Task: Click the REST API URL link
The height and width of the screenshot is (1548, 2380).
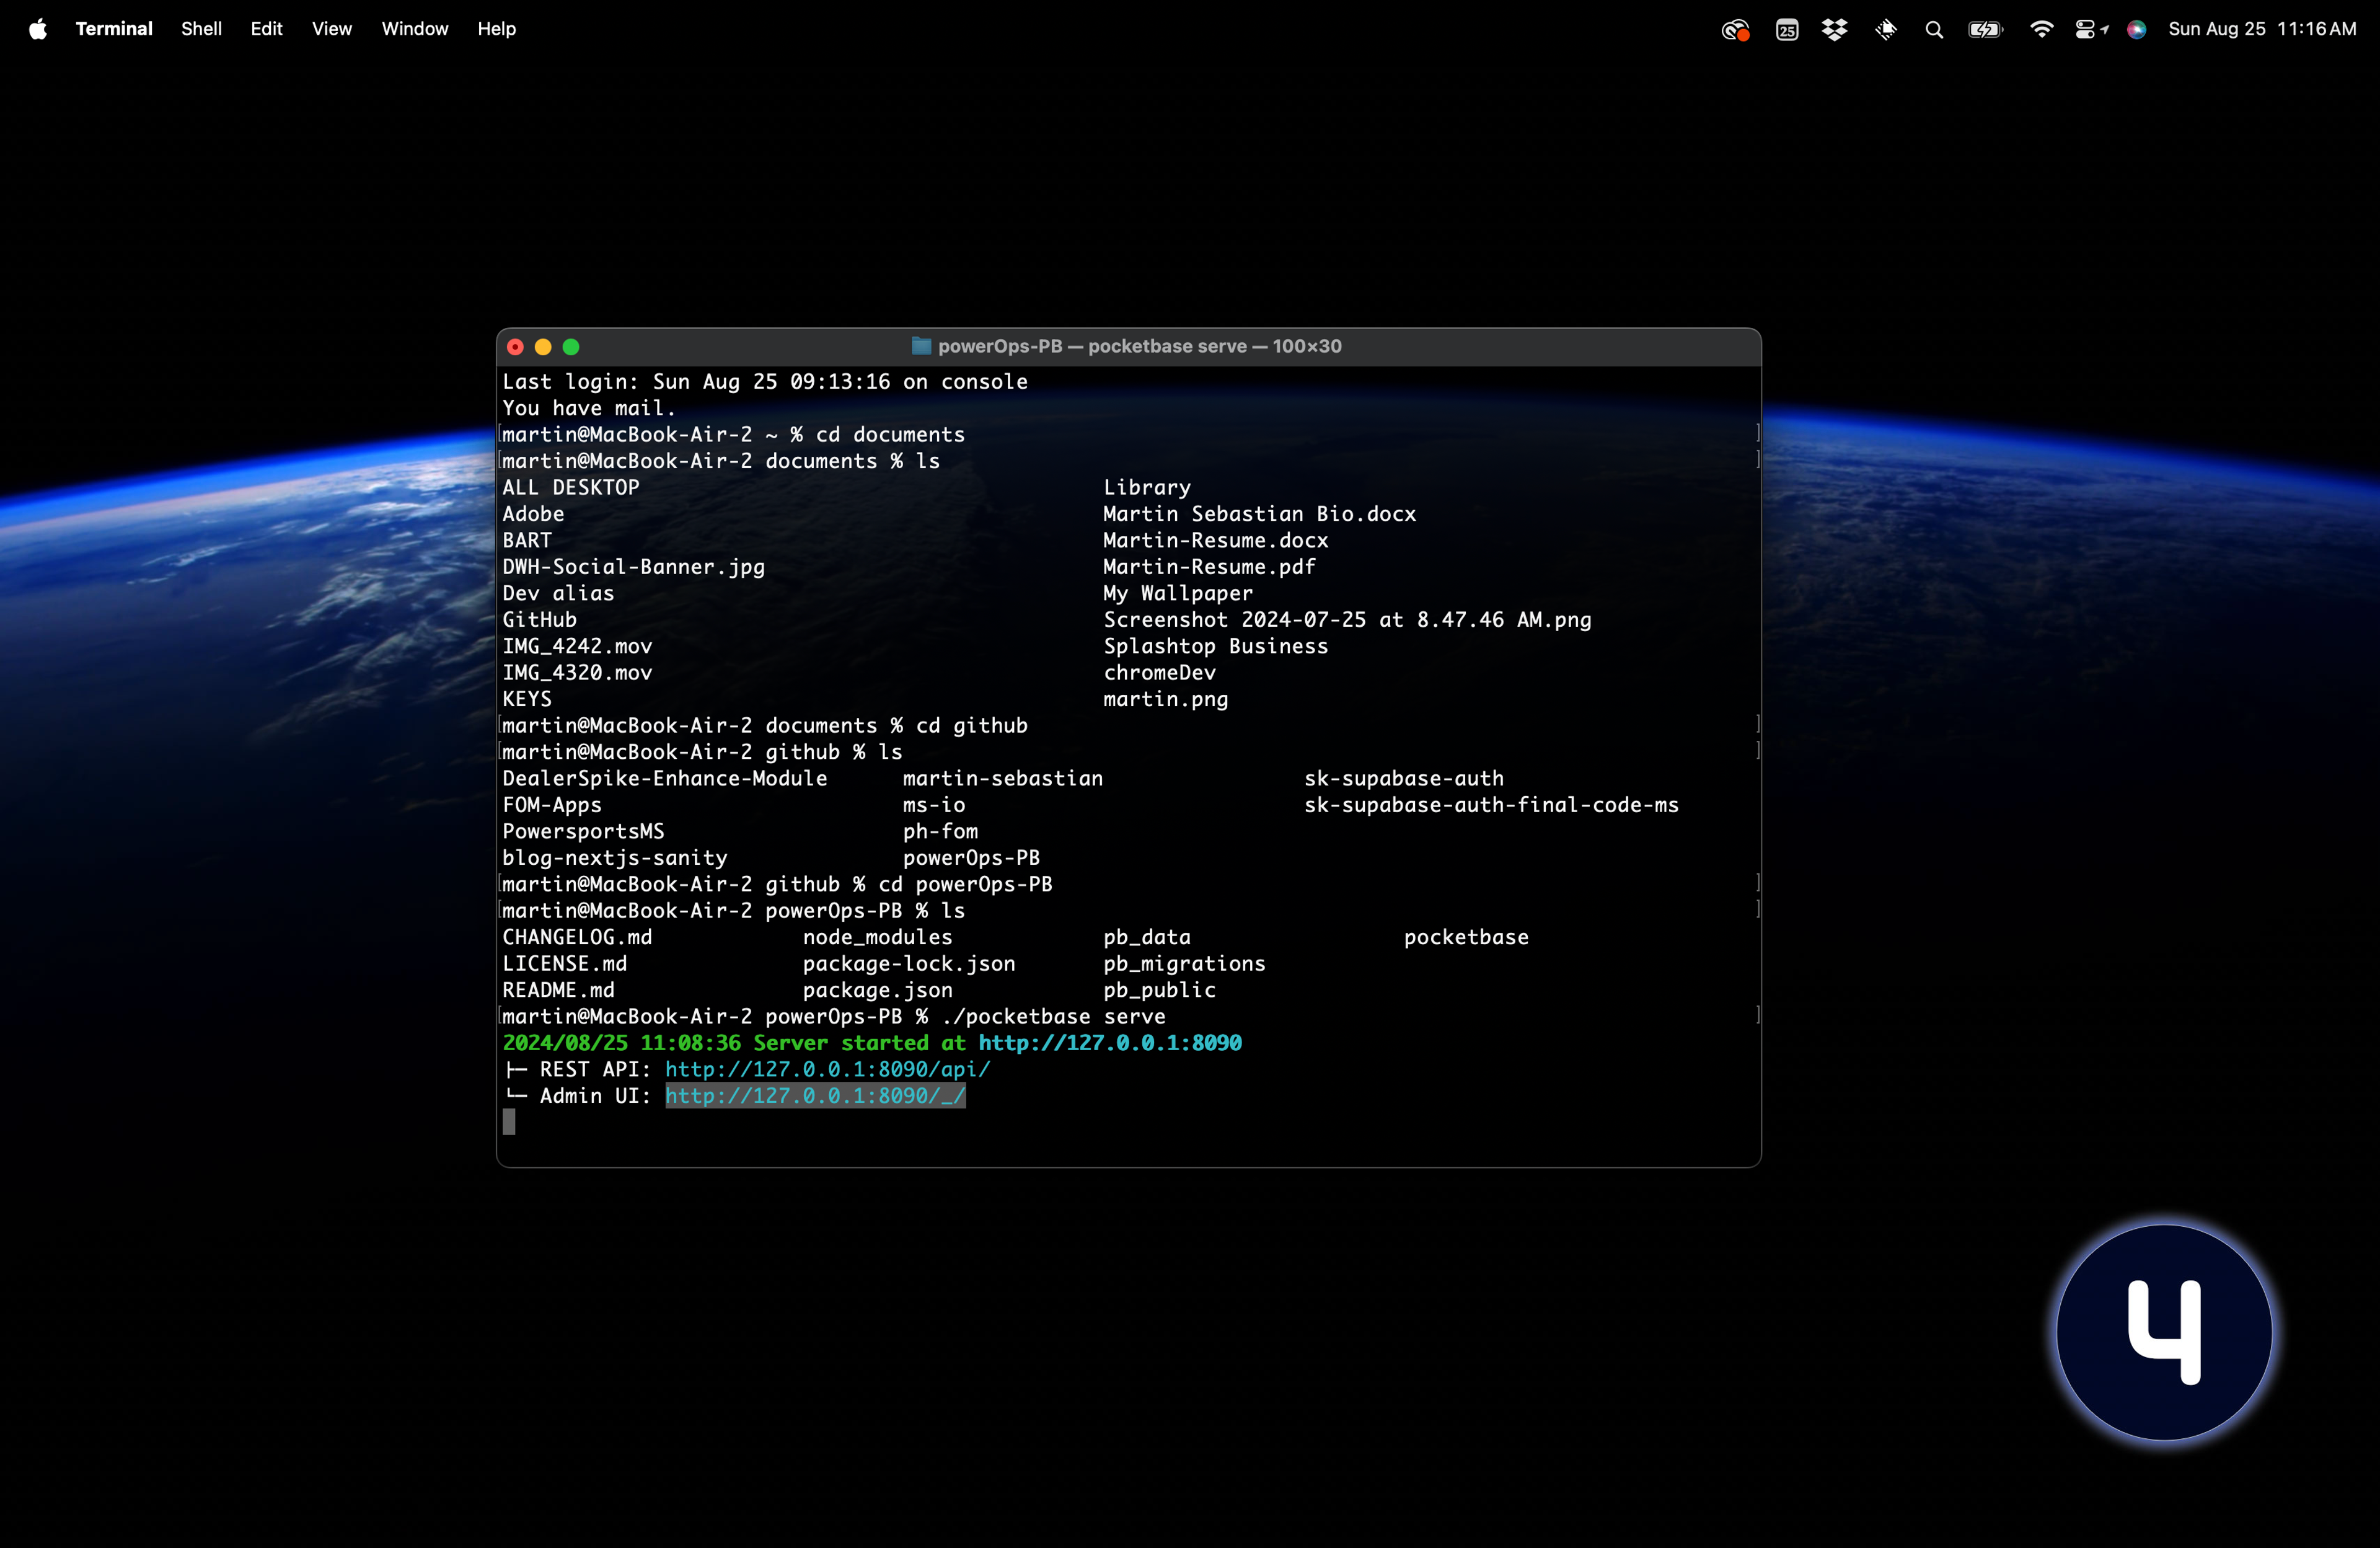Action: pos(827,1069)
